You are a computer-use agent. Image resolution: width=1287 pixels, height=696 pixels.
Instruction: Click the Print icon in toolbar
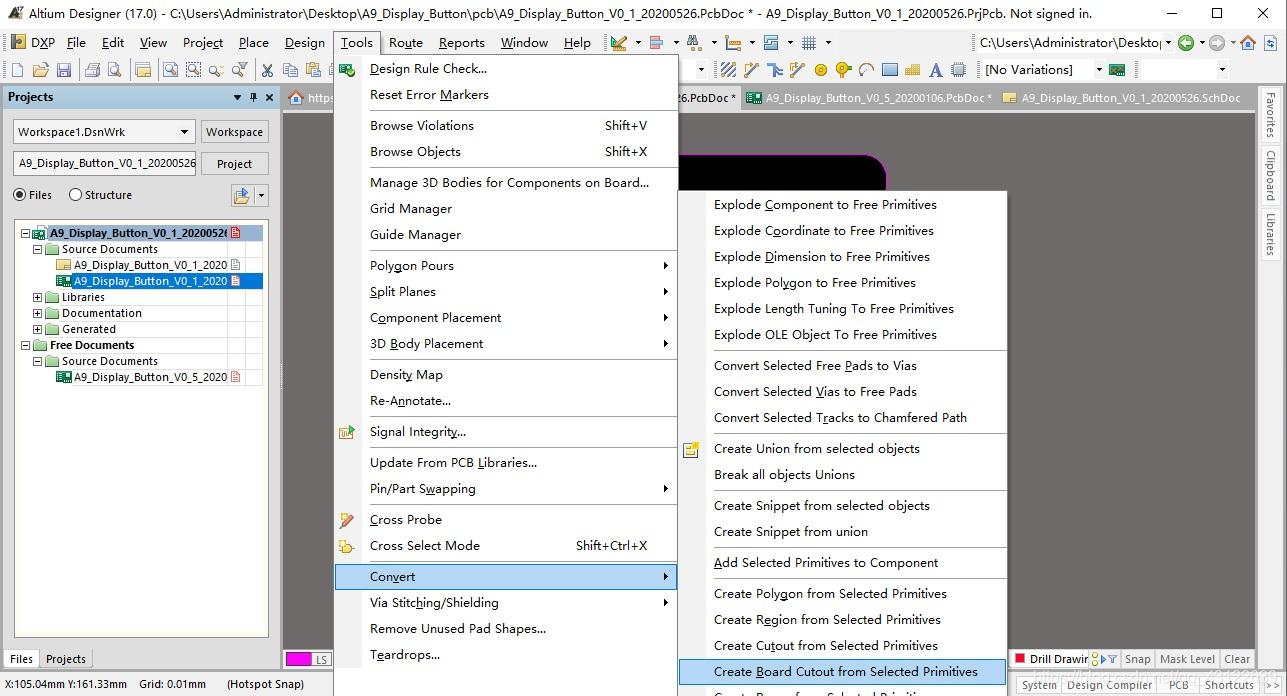pyautogui.click(x=92, y=70)
